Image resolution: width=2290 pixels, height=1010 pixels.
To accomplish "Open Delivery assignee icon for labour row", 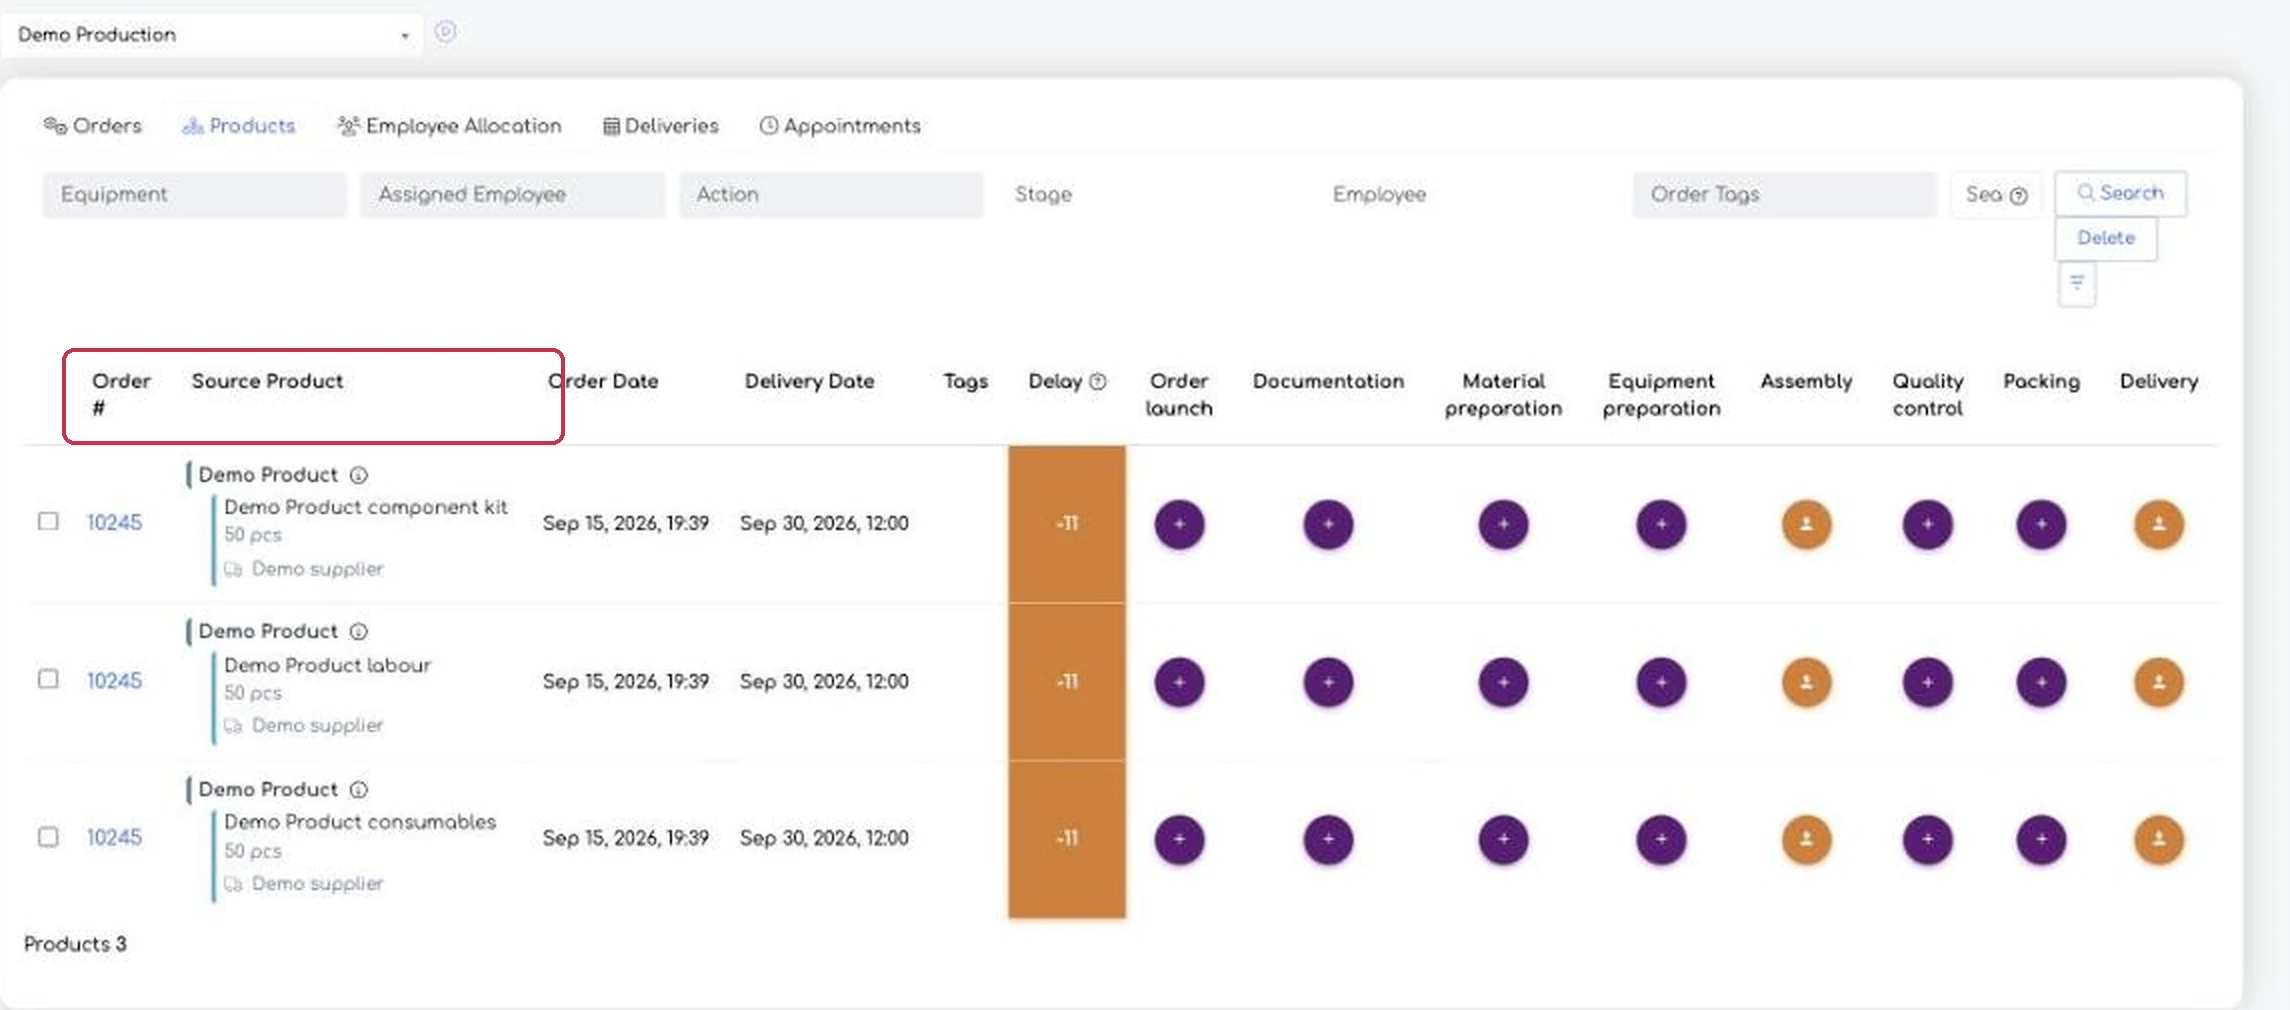I will point(2159,682).
